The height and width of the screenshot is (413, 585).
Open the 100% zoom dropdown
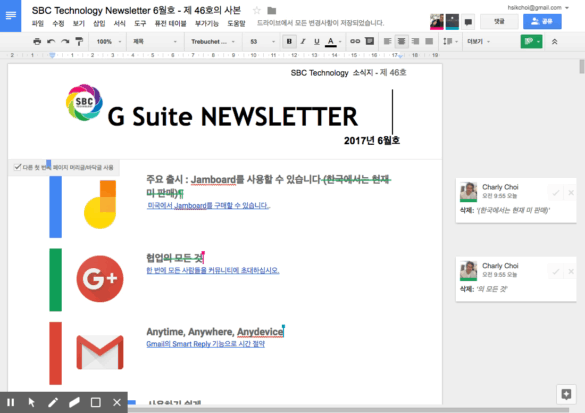pyautogui.click(x=109, y=41)
